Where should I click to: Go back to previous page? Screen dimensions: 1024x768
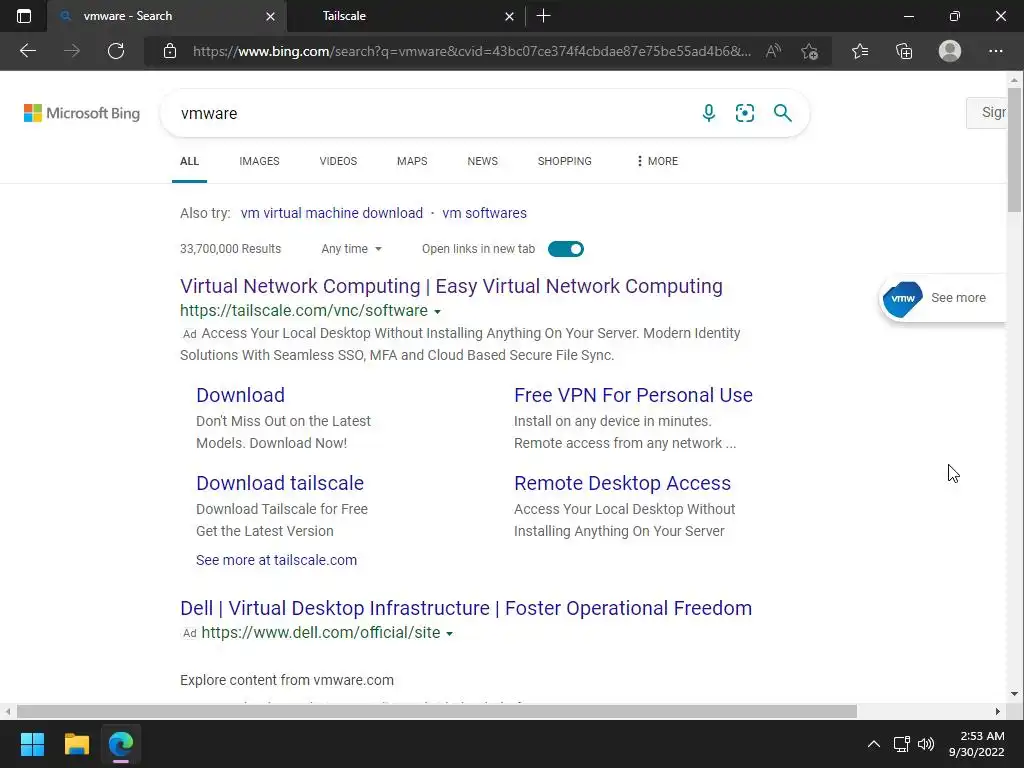tap(27, 51)
